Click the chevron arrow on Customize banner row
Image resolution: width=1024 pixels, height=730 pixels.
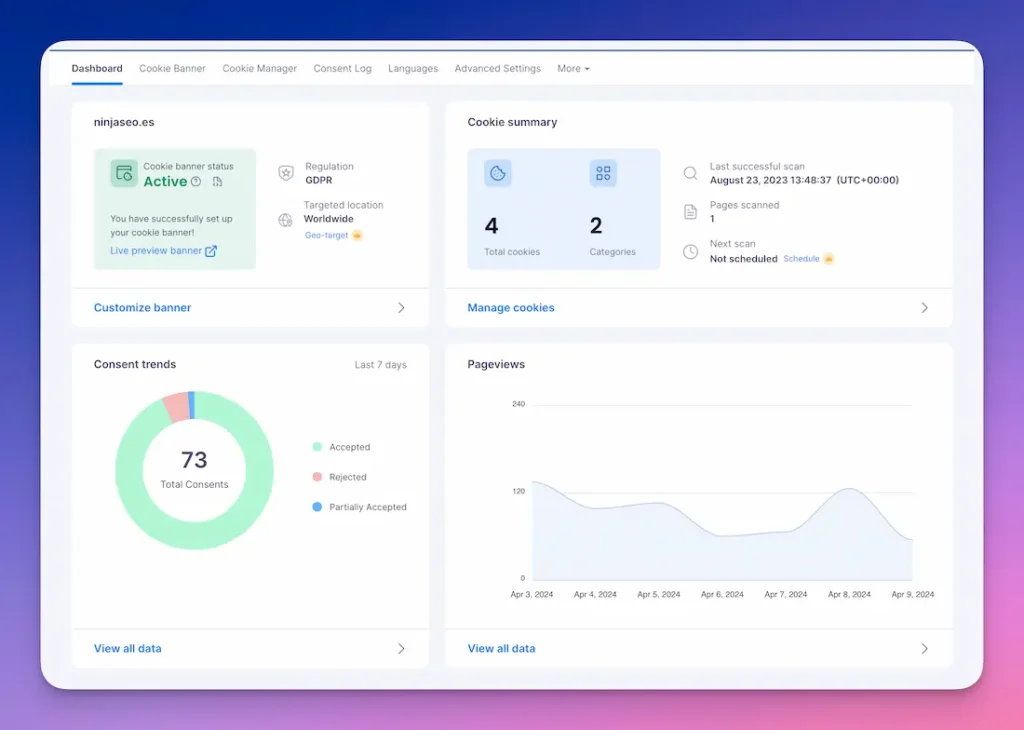(x=401, y=308)
